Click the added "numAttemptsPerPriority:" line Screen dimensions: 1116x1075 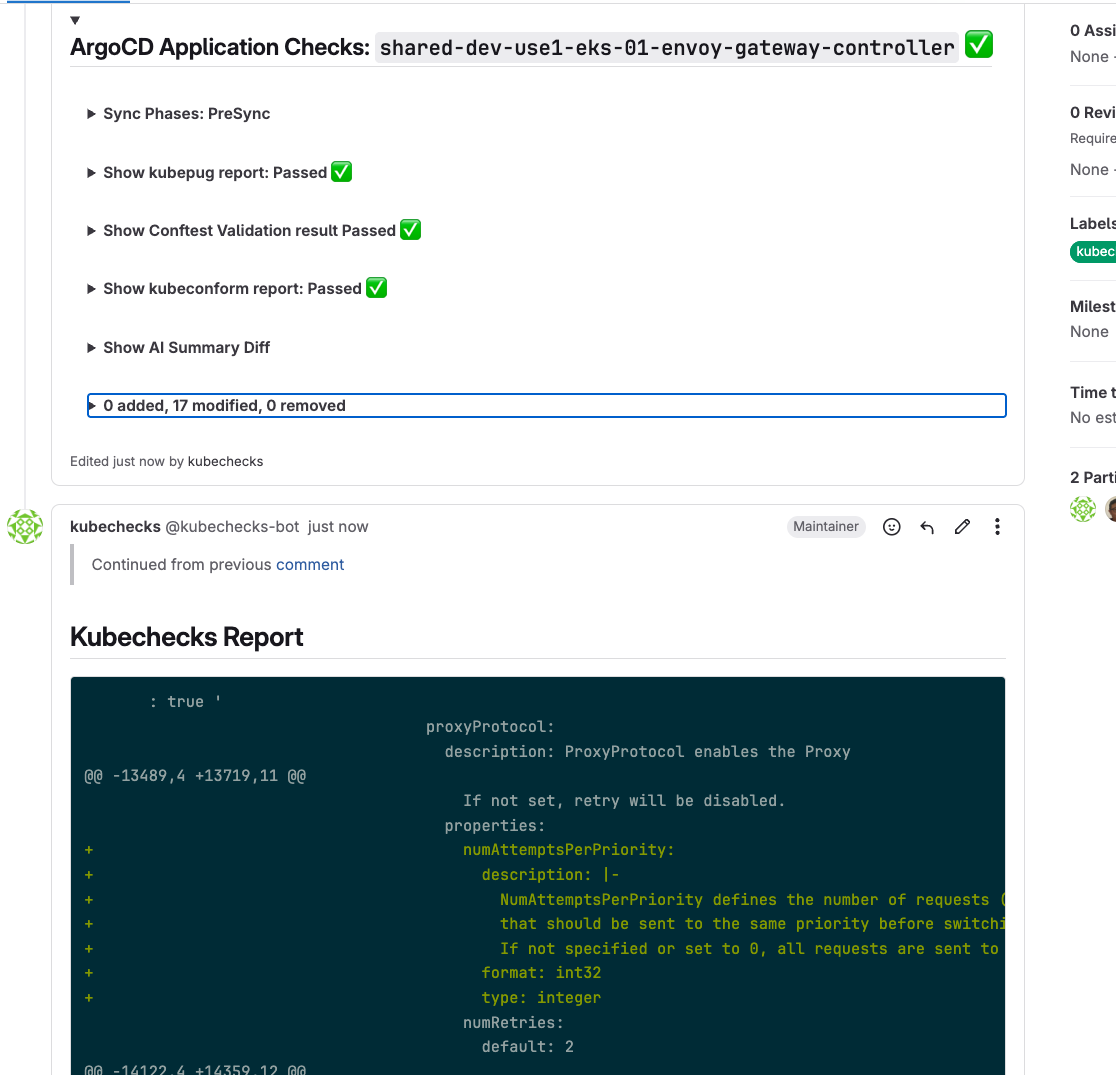568,850
